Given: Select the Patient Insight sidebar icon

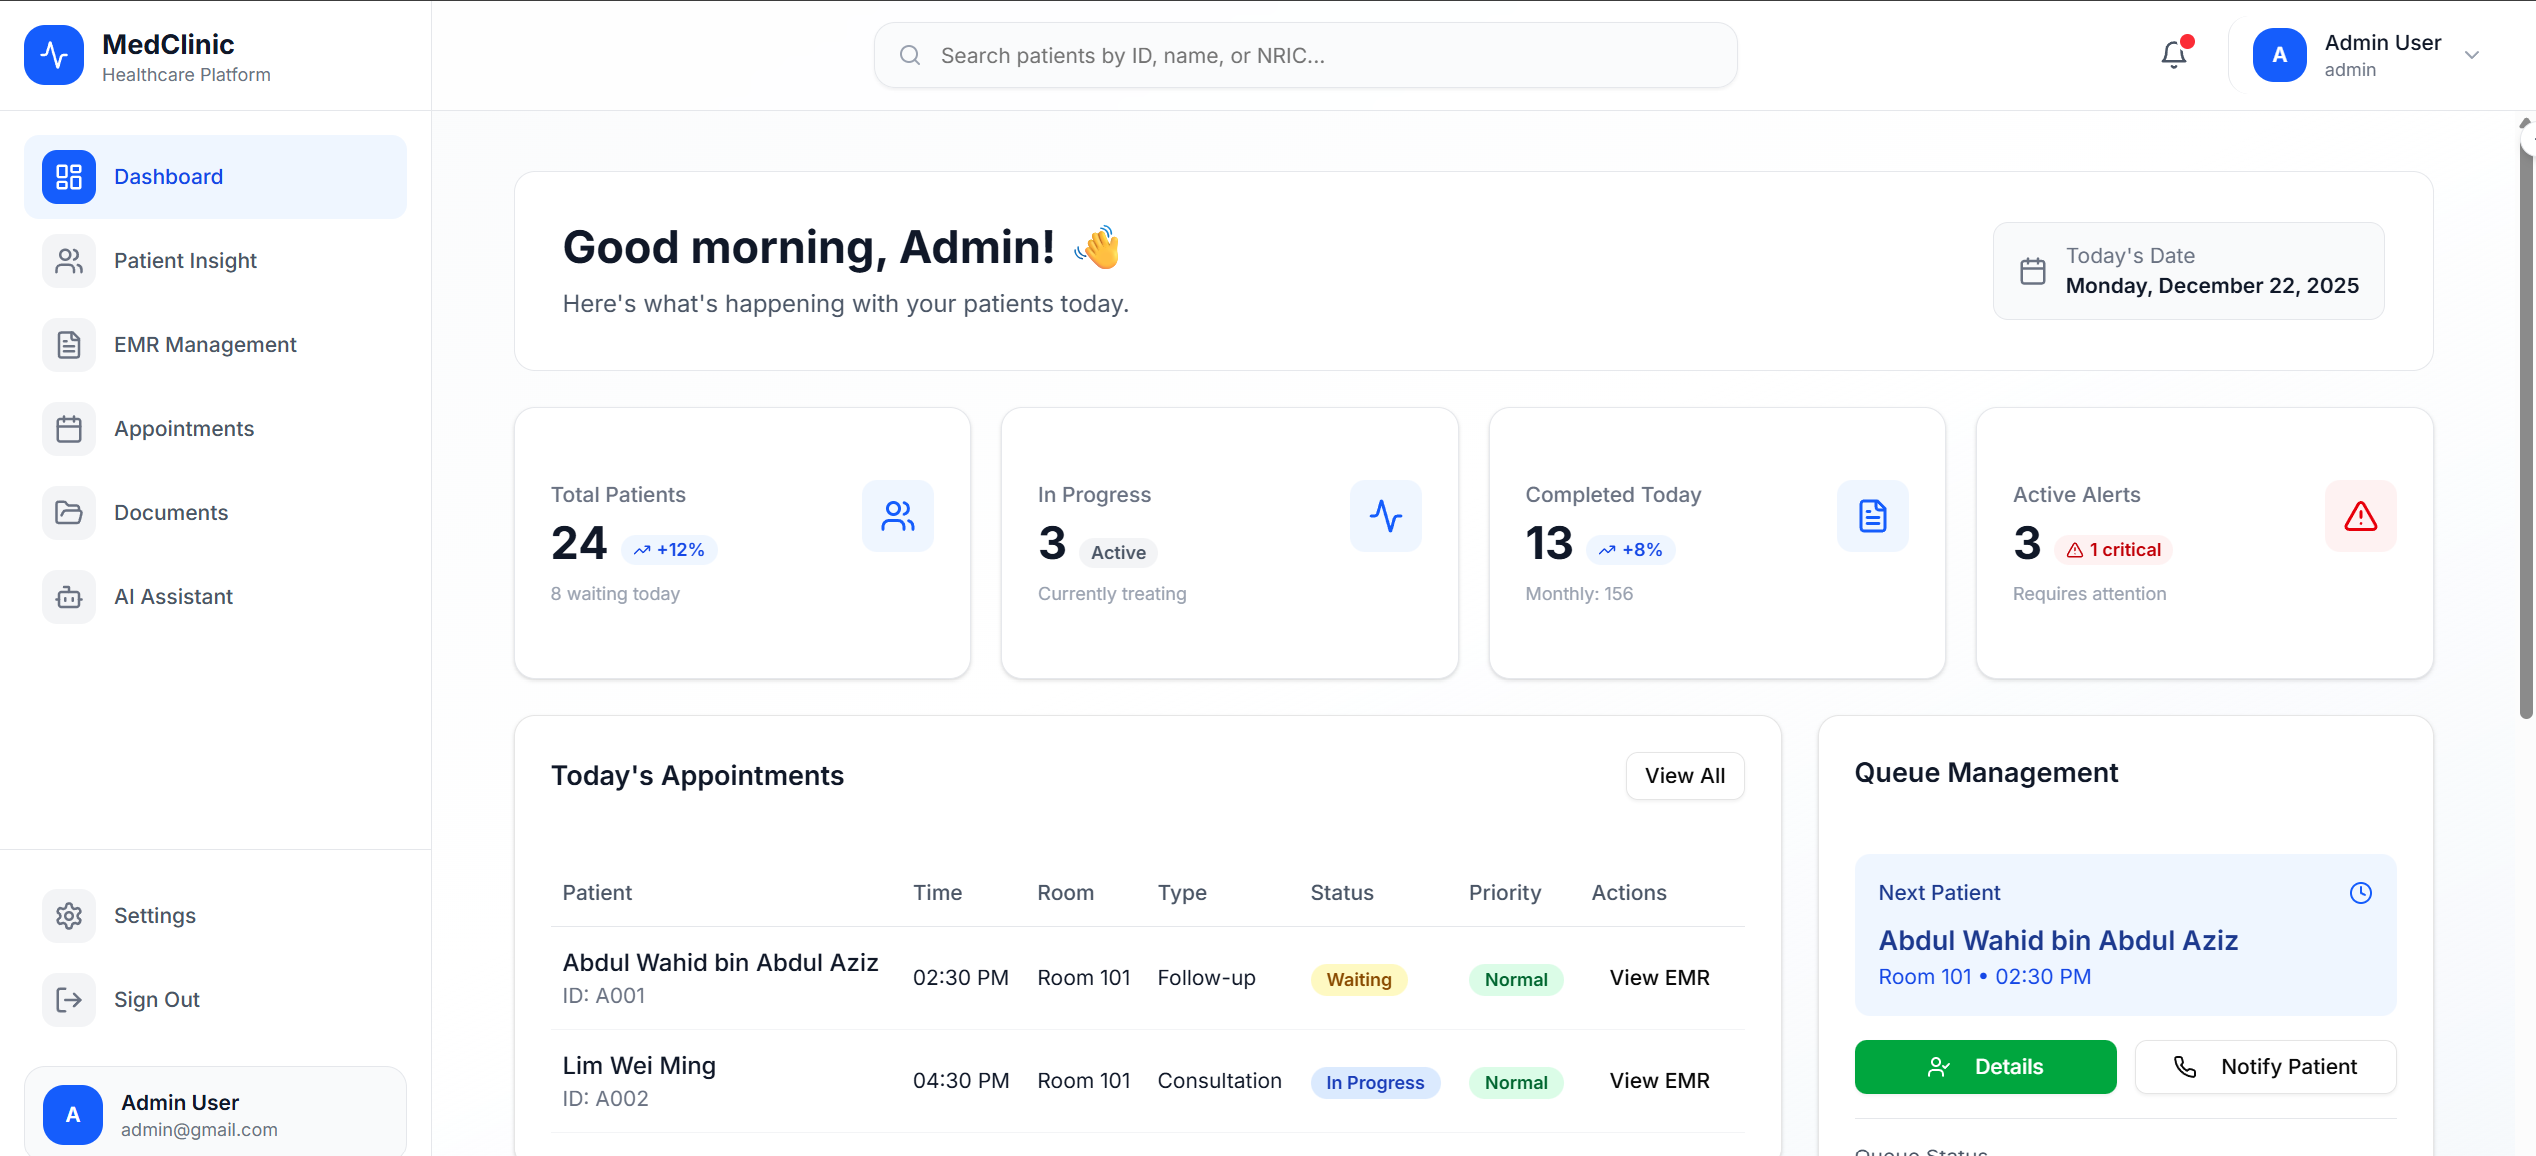Looking at the screenshot, I should click(x=68, y=260).
